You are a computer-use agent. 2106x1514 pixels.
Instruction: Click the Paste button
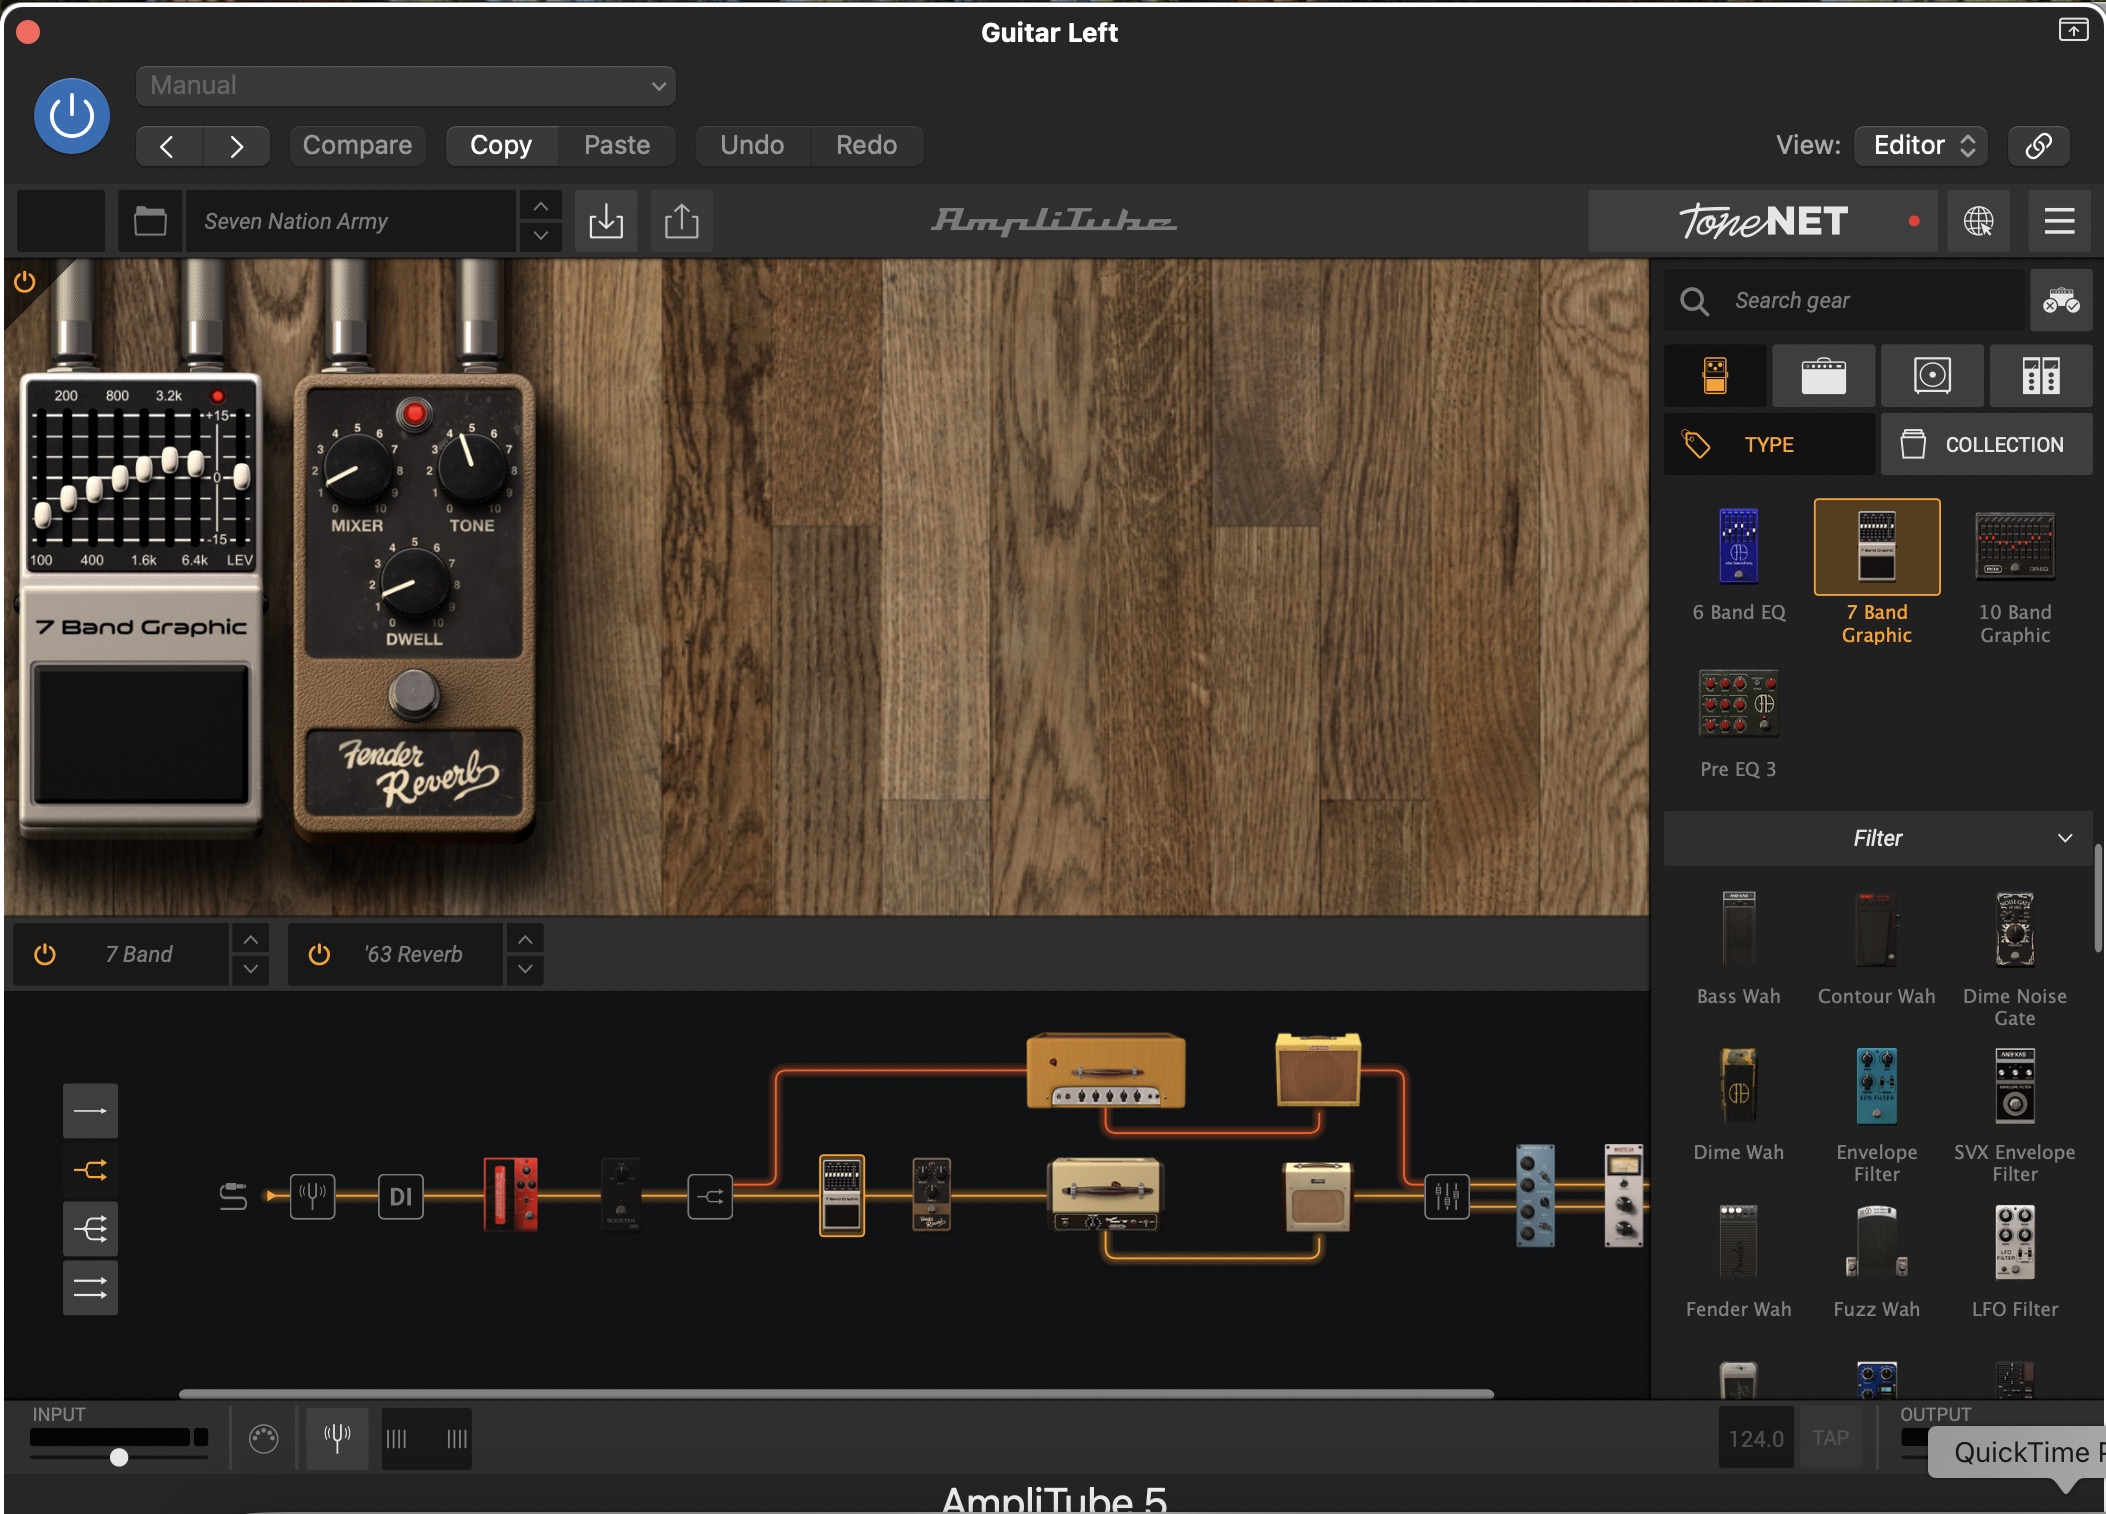(617, 145)
